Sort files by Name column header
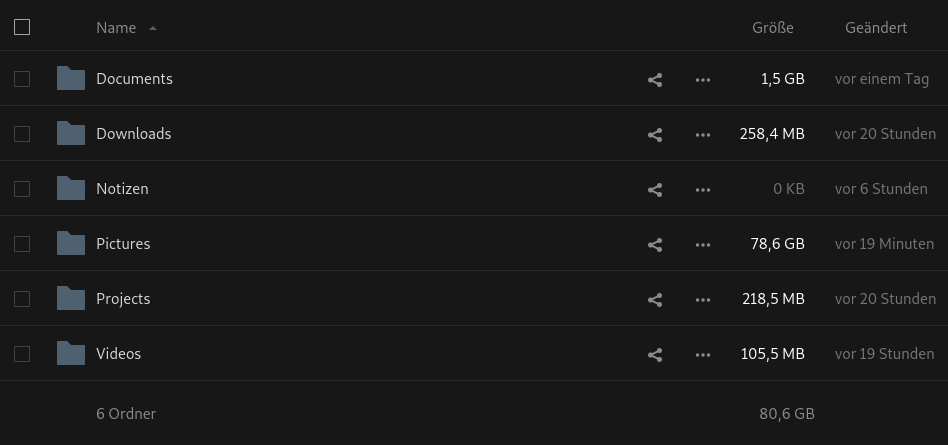The width and height of the screenshot is (948, 445). 116,28
